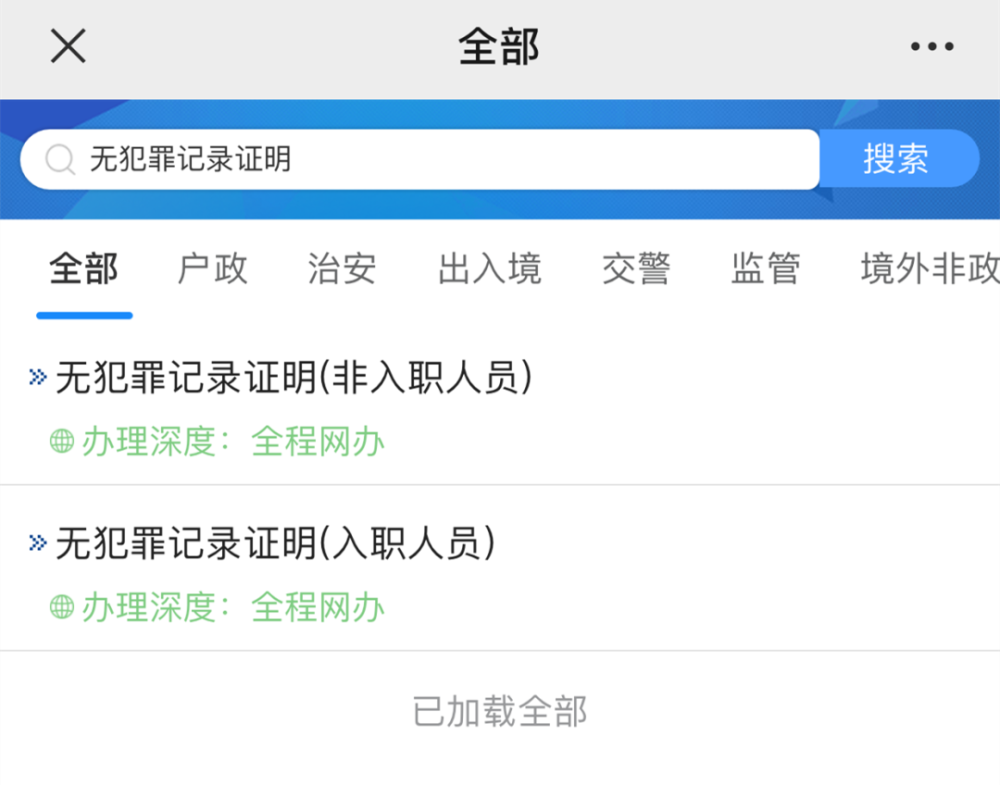Click double-arrow icon beside 非入职人员 item
This screenshot has width=1000, height=785.
click(38, 377)
